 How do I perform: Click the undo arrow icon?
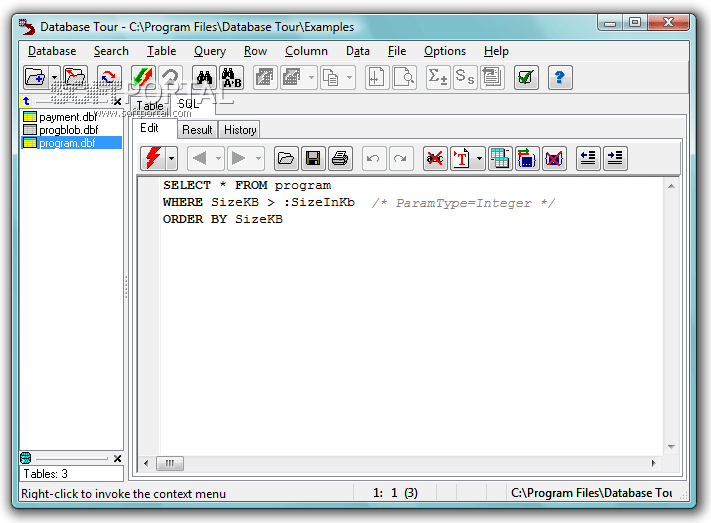point(374,158)
